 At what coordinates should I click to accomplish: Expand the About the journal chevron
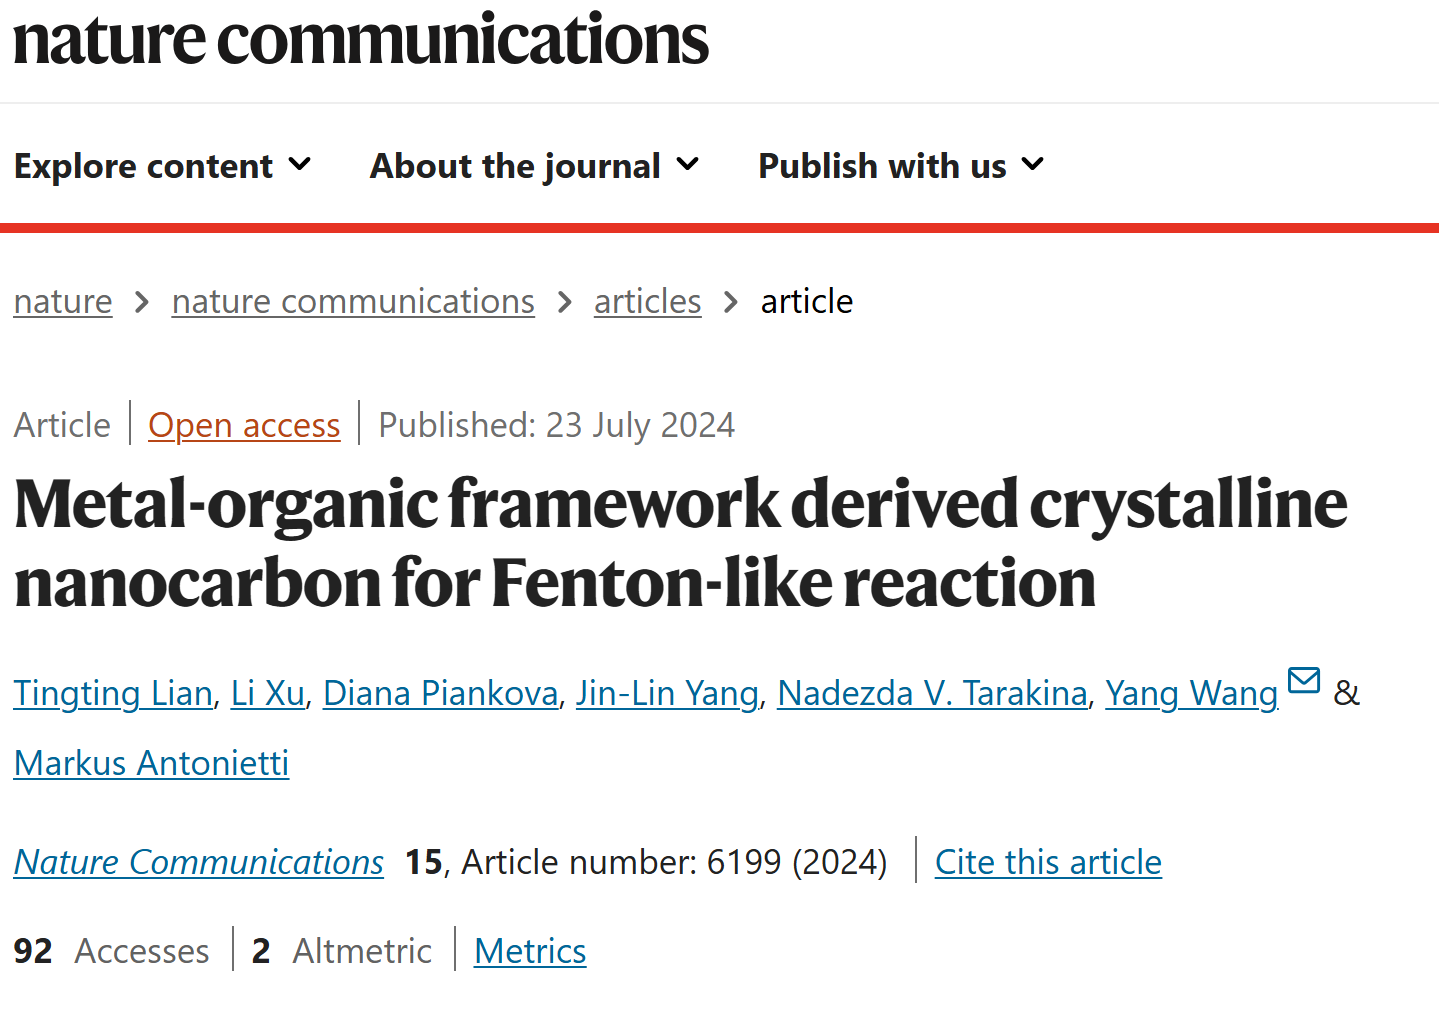click(x=687, y=164)
